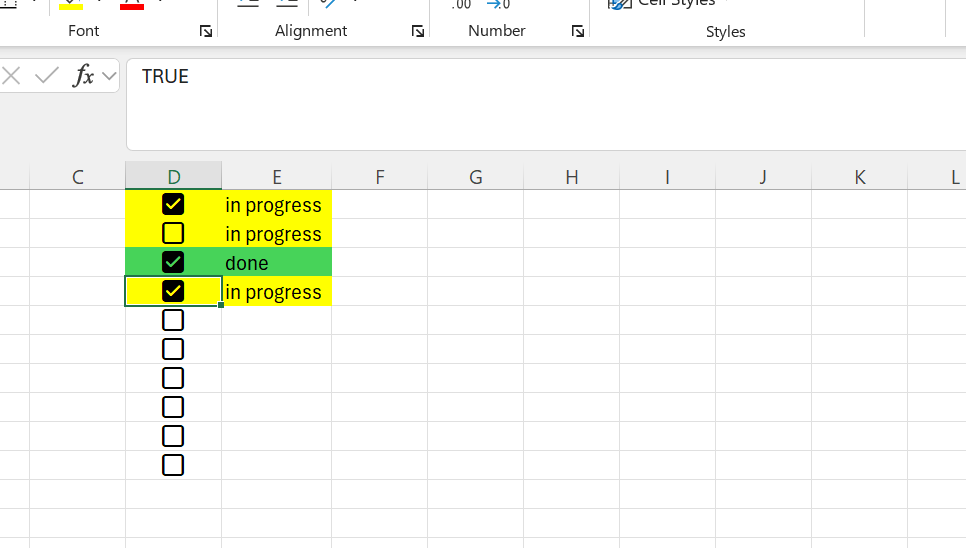Select column C header
The image size is (966, 548).
point(78,177)
